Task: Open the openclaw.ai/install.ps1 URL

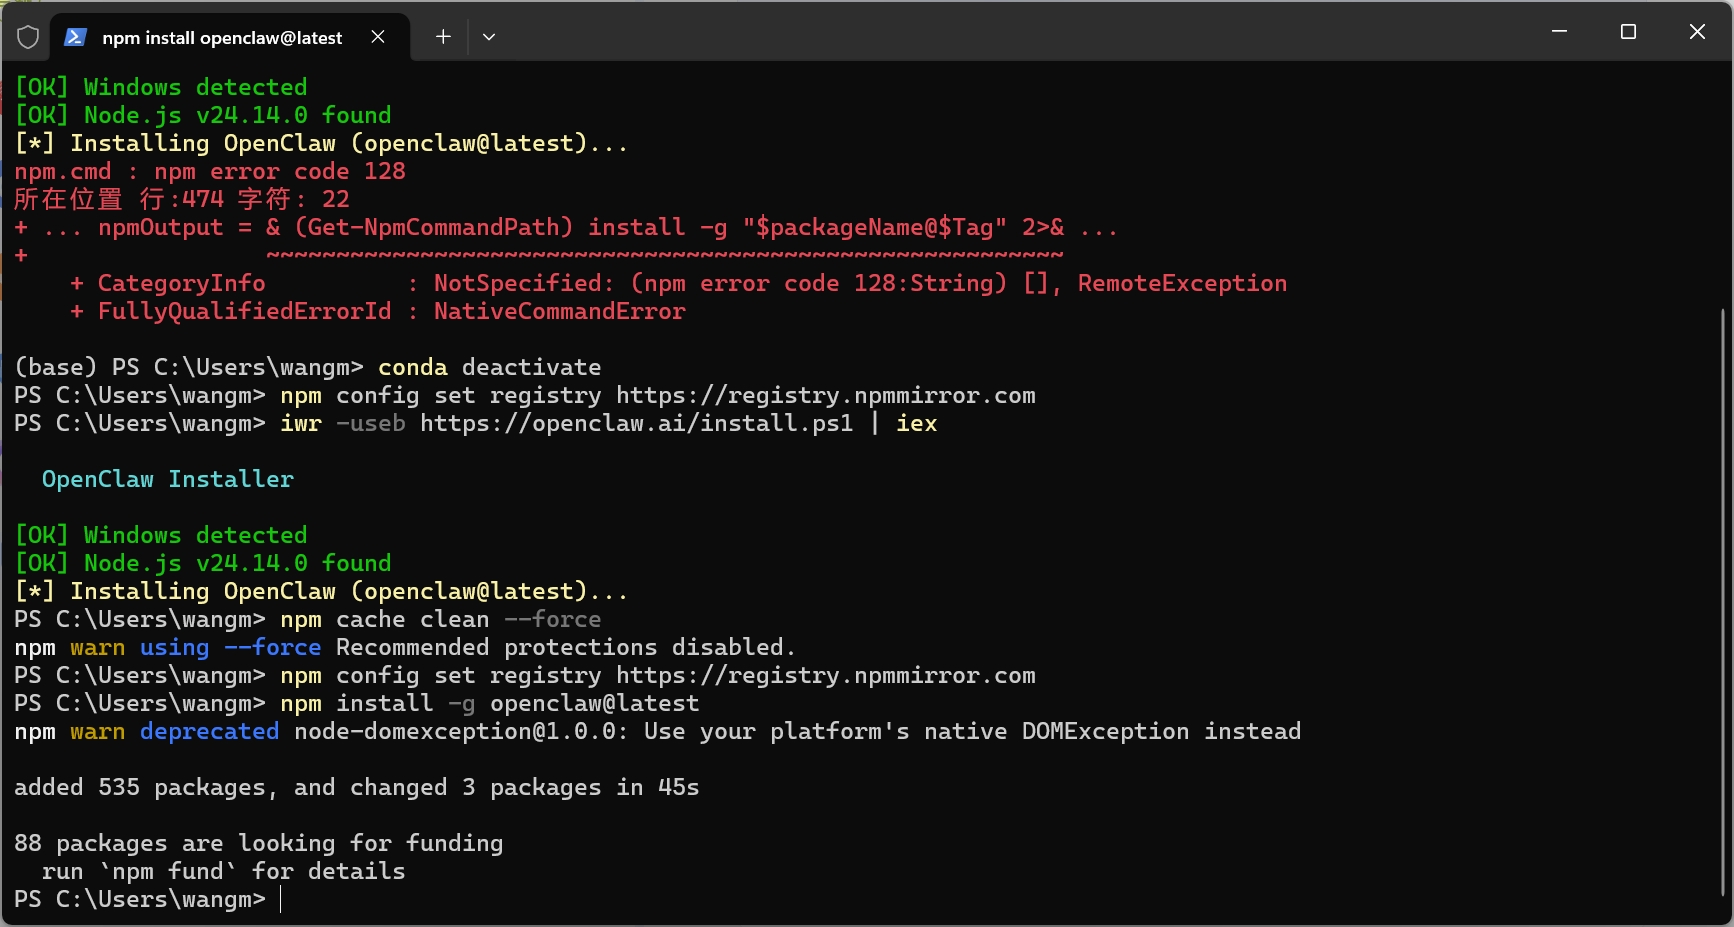Action: point(636,424)
